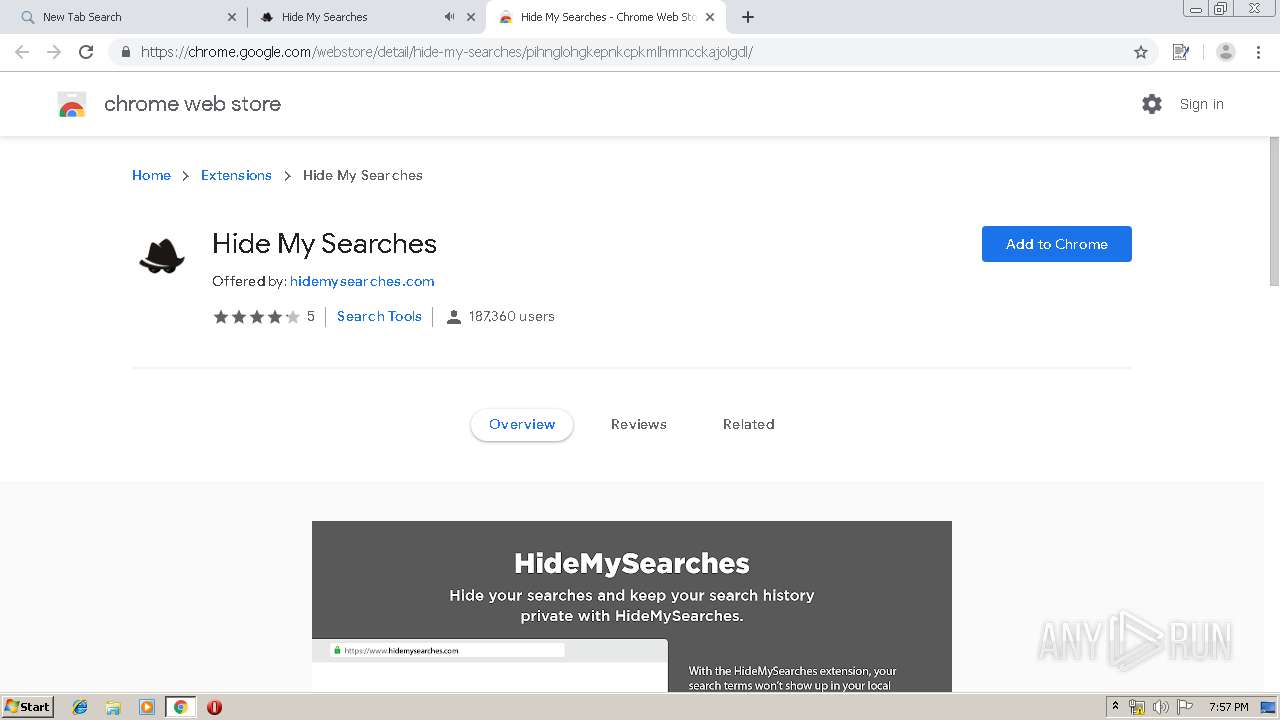Screen dimensions: 1280x720
Task: Click the HideMySearches promo screenshot
Action: pos(632,606)
